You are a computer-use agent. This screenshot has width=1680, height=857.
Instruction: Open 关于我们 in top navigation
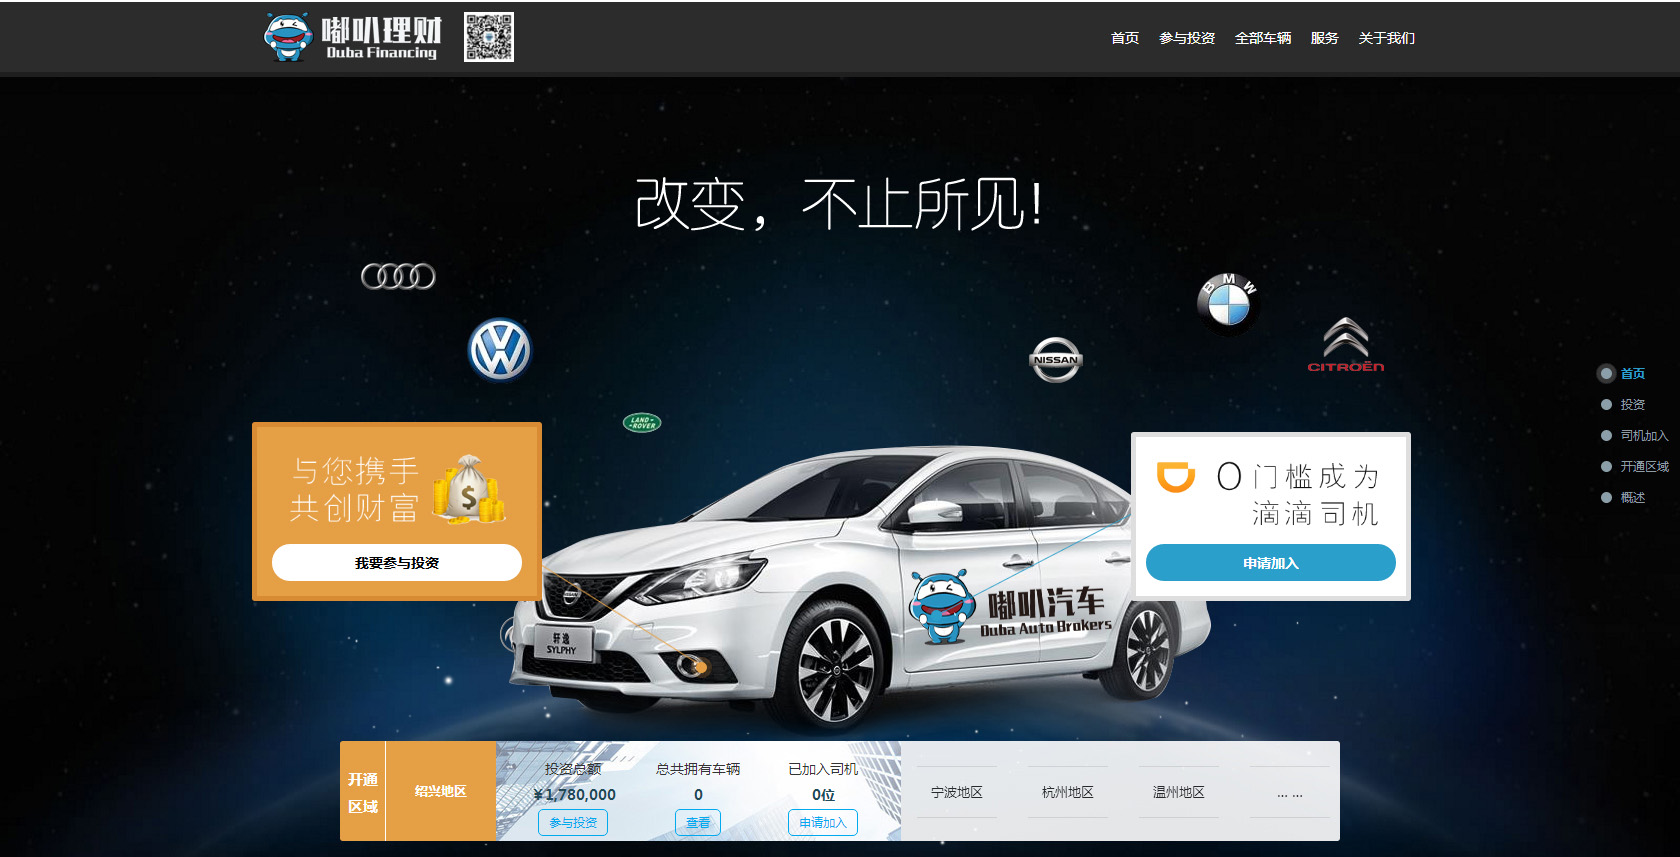click(x=1386, y=38)
